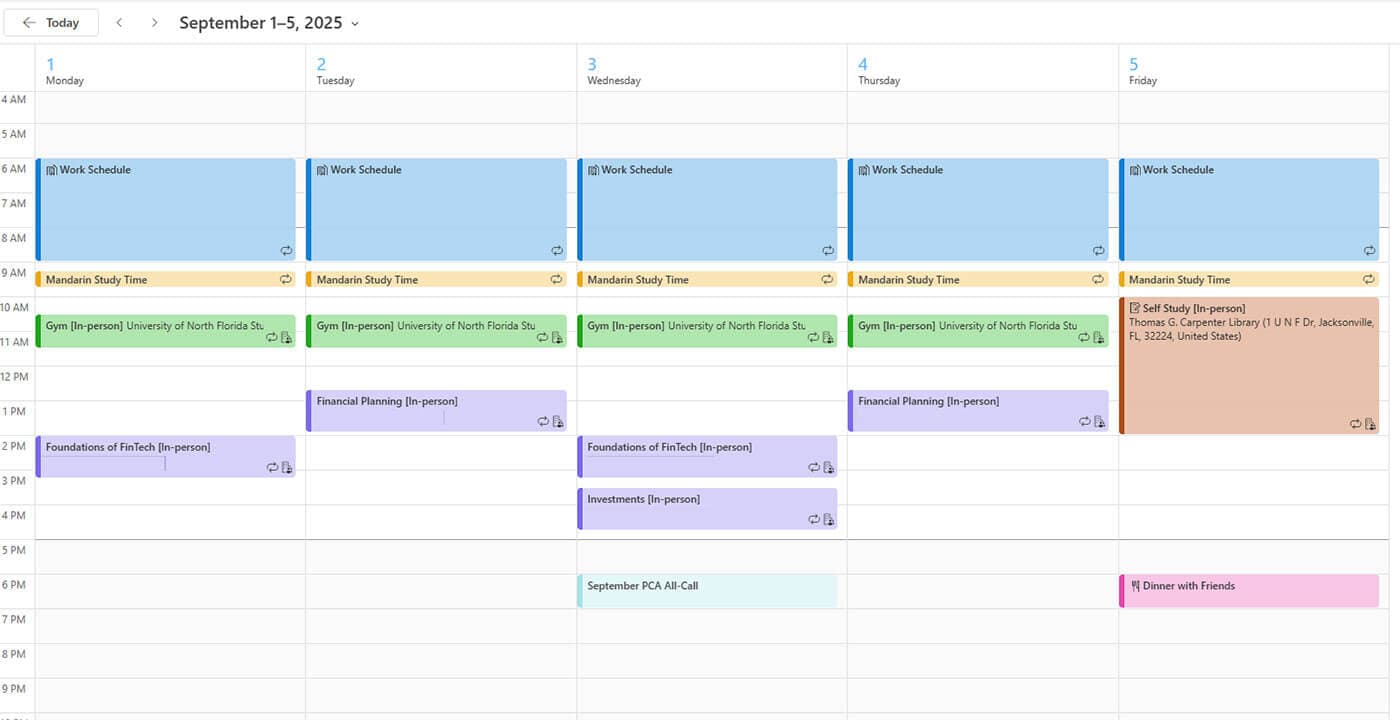Click recurrence icon on Friday's Self Study

pyautogui.click(x=1355, y=424)
